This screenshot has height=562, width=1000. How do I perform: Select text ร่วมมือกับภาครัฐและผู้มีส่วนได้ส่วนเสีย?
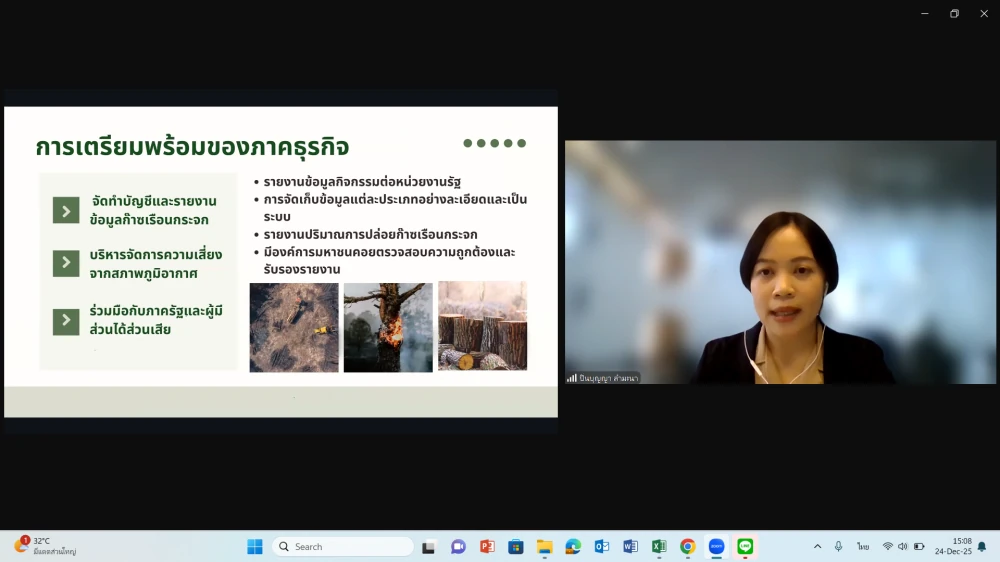(156, 320)
